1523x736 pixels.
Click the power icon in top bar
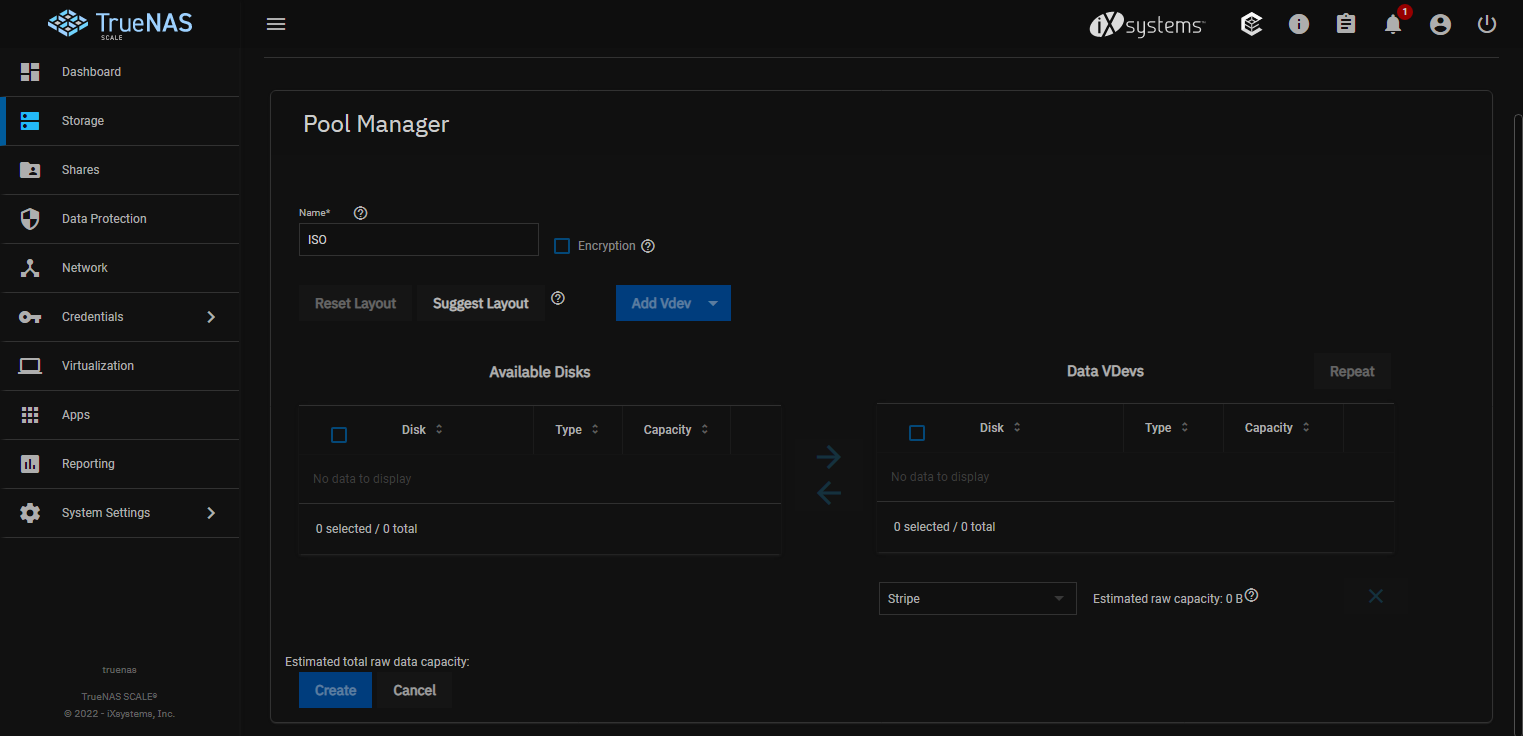(1487, 24)
